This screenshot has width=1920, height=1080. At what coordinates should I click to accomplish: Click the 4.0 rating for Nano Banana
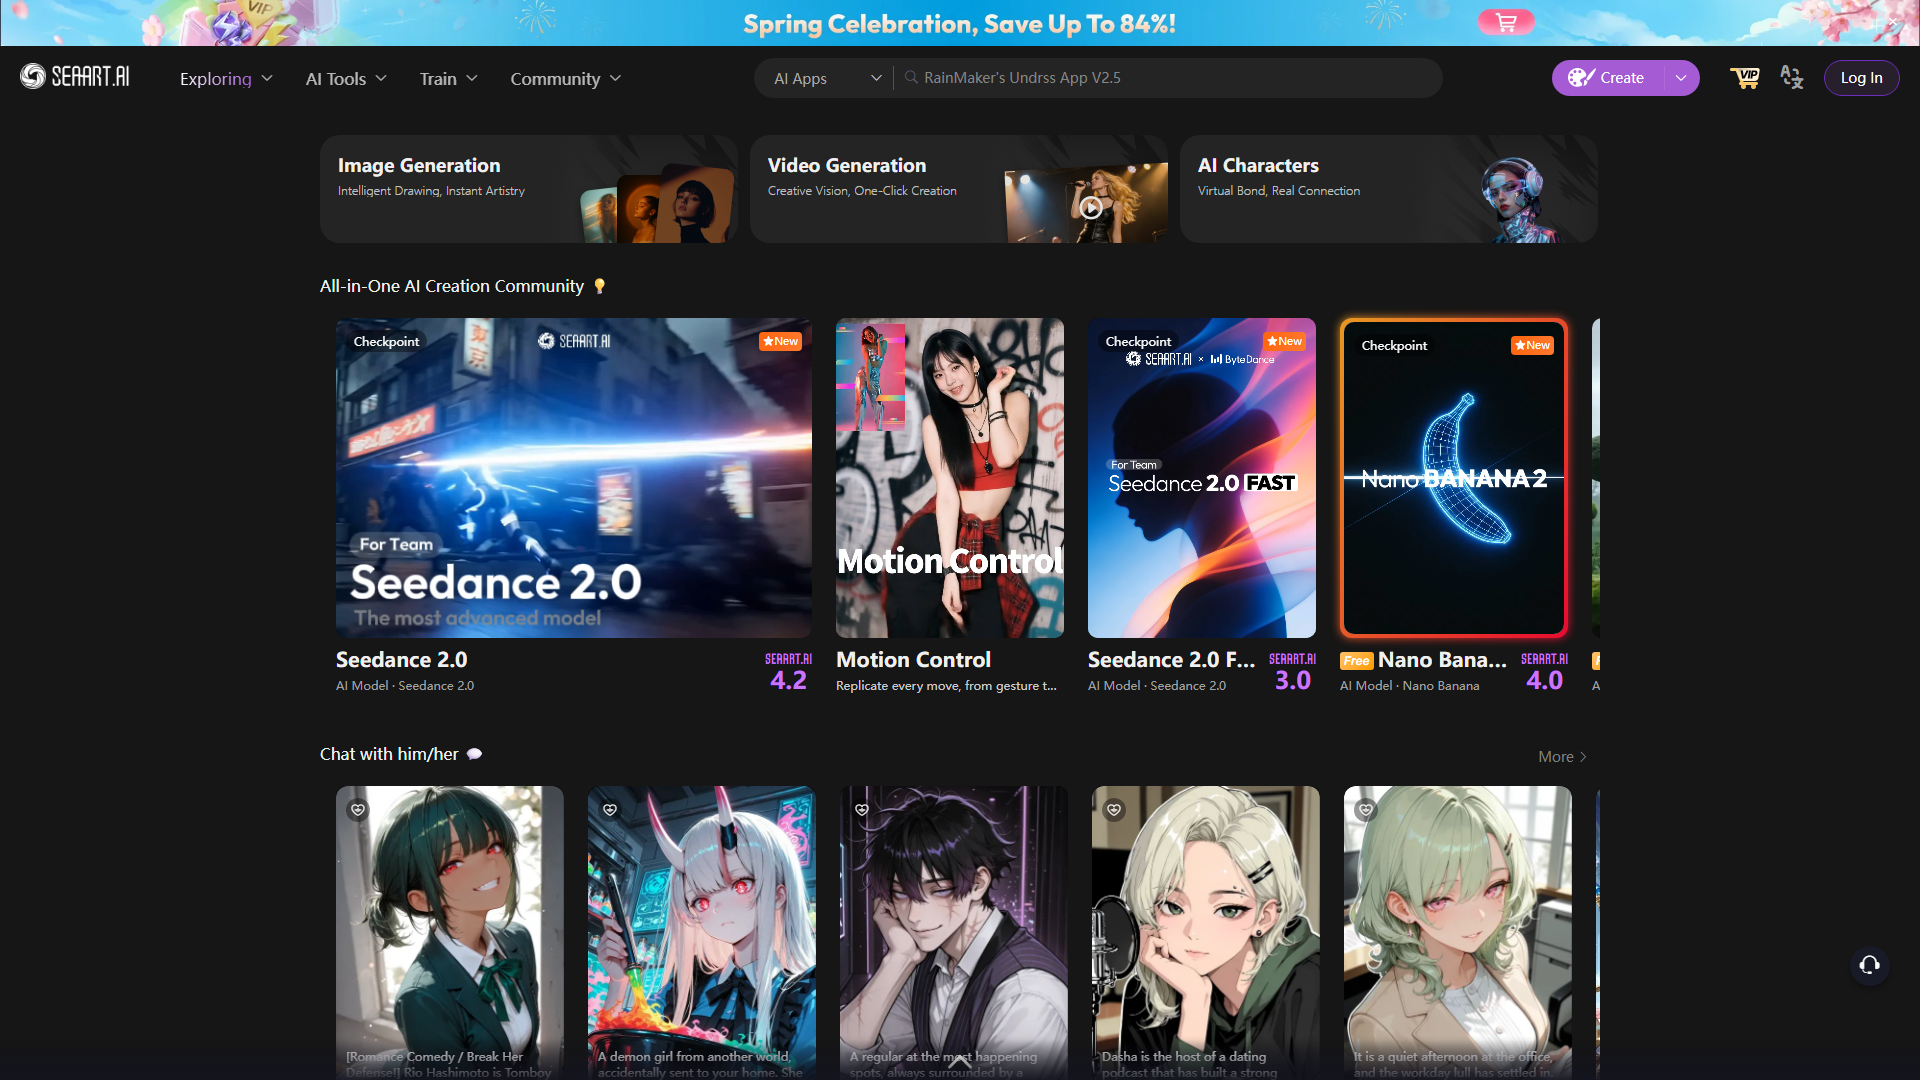[1544, 680]
